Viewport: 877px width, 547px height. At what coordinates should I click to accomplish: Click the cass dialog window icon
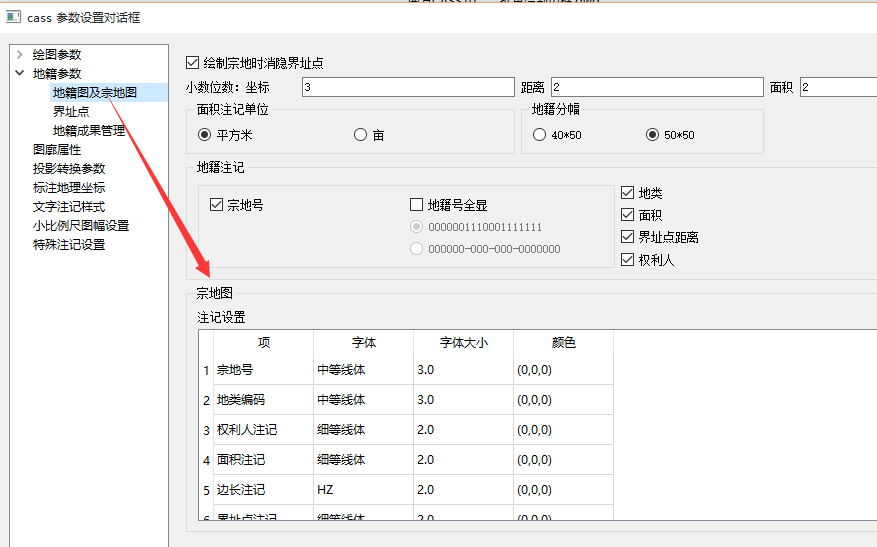click(x=13, y=17)
